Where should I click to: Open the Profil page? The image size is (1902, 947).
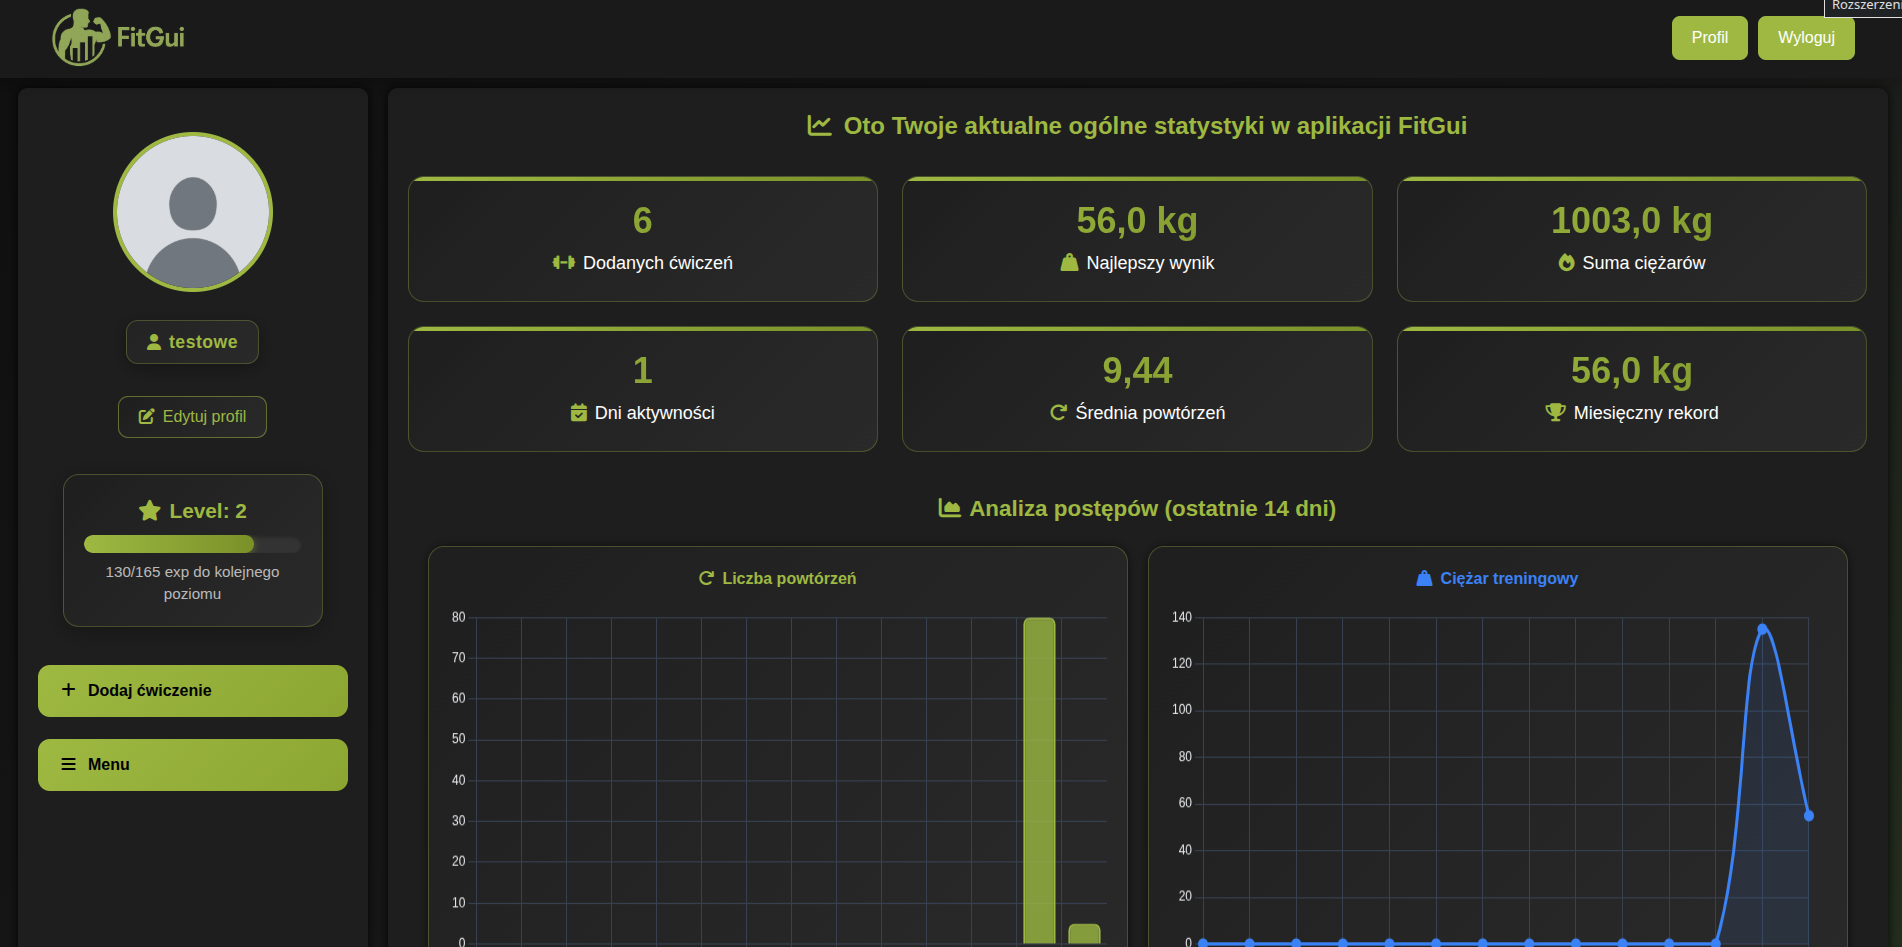[x=1709, y=38]
